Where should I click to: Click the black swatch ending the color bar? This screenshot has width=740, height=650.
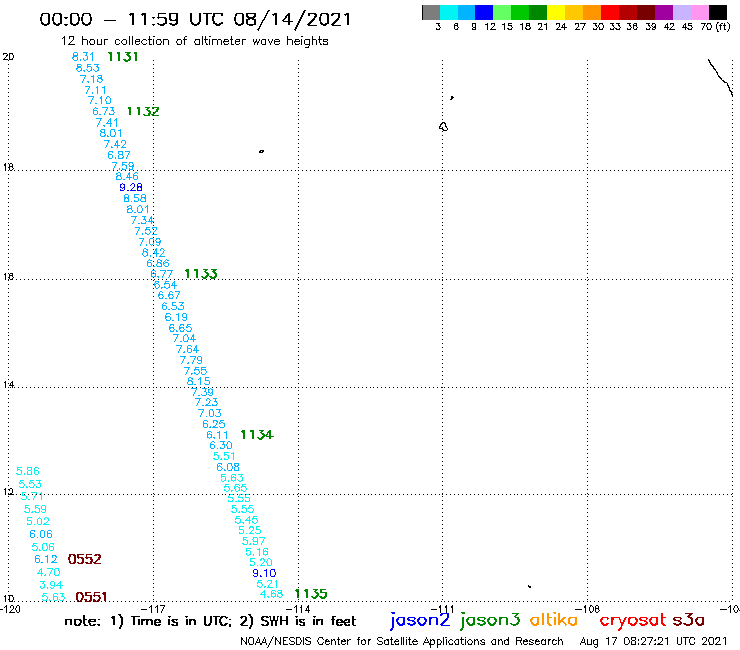pos(718,12)
